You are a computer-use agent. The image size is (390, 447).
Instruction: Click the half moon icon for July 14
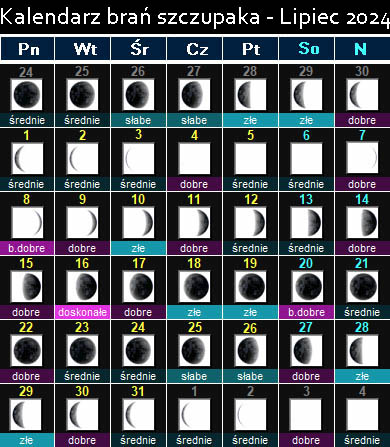362,222
